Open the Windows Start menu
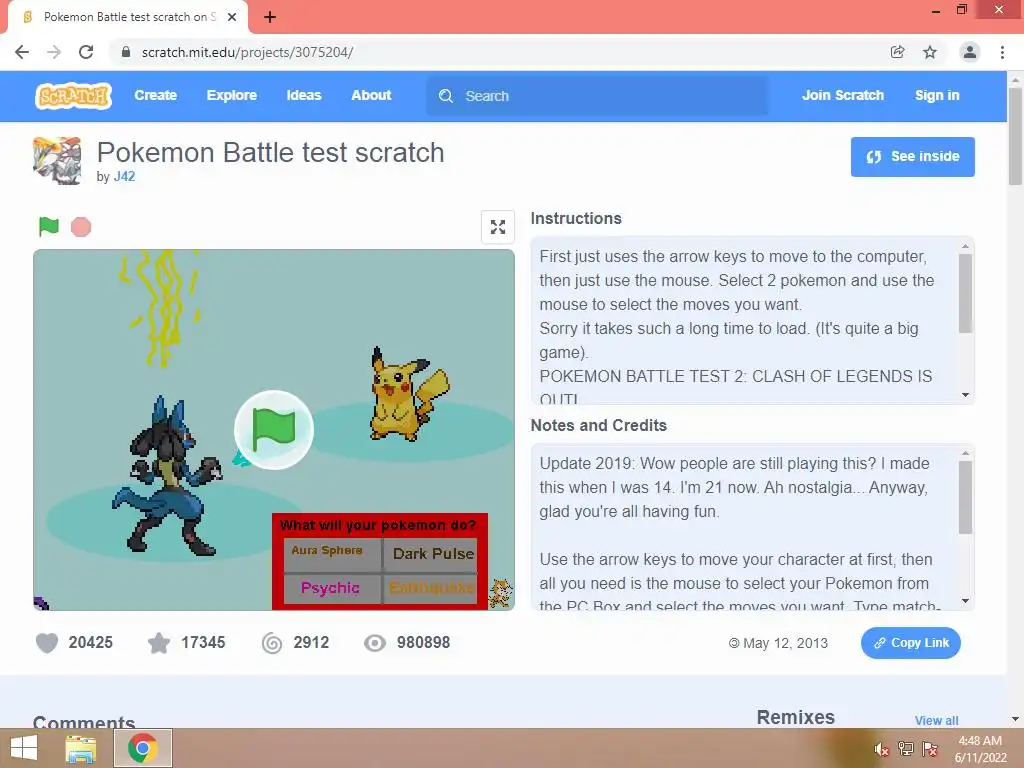The image size is (1024, 768). click(x=24, y=748)
